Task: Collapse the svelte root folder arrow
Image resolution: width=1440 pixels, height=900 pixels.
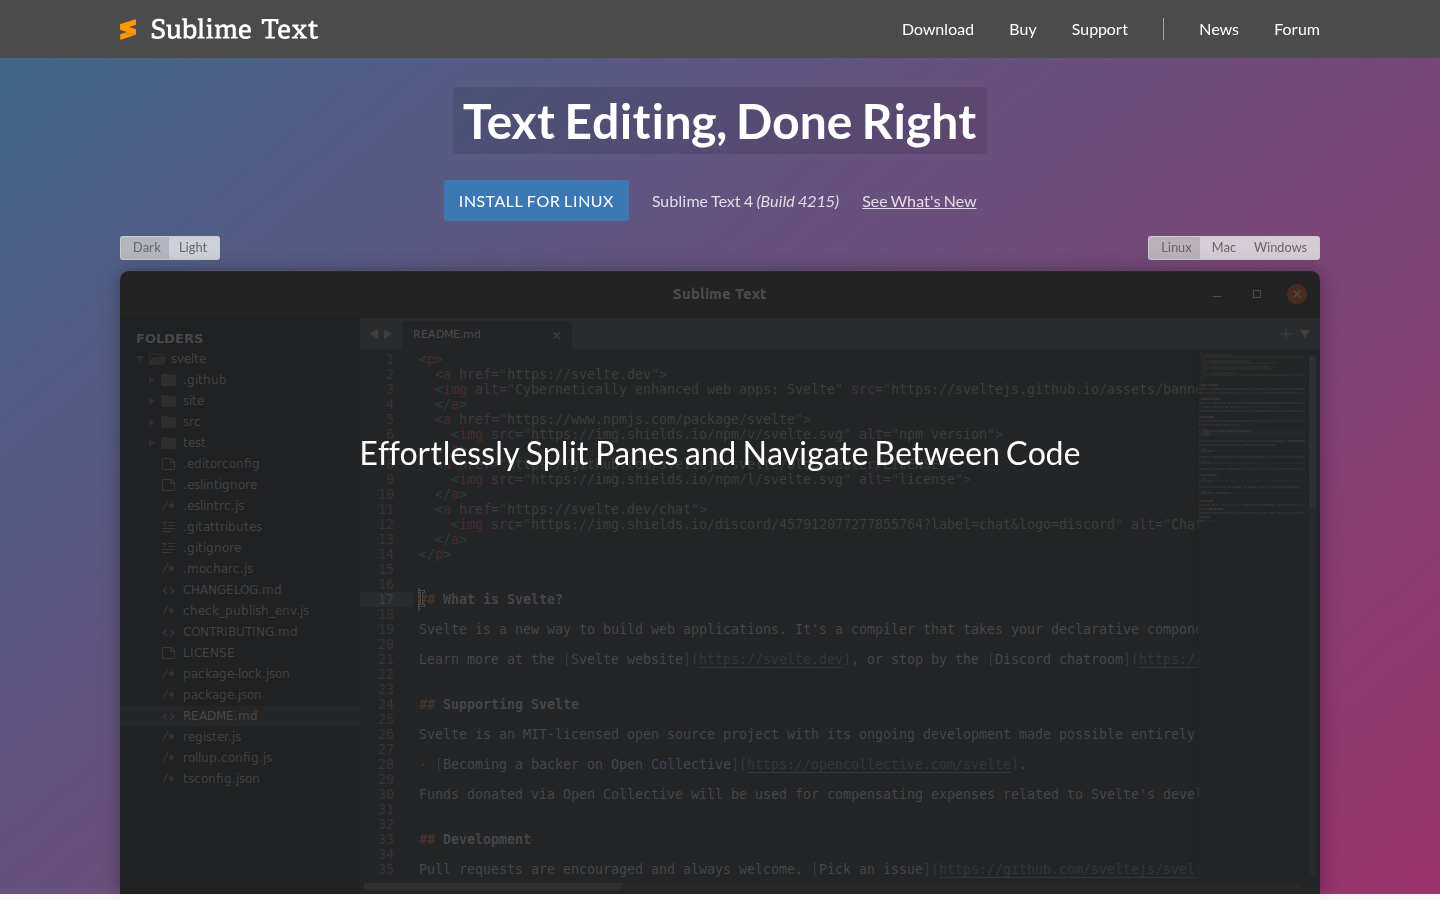Action: (x=140, y=359)
